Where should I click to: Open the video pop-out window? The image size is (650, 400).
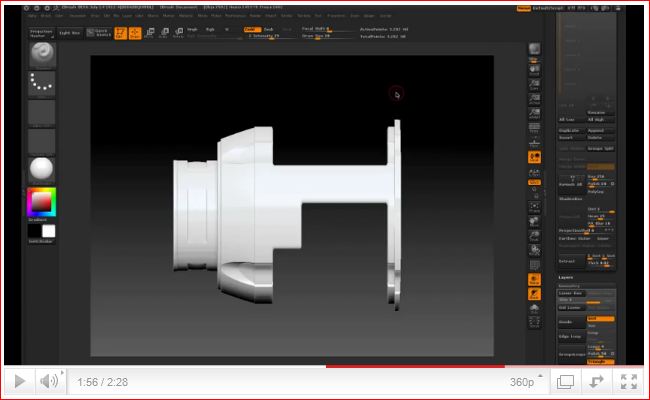565,381
